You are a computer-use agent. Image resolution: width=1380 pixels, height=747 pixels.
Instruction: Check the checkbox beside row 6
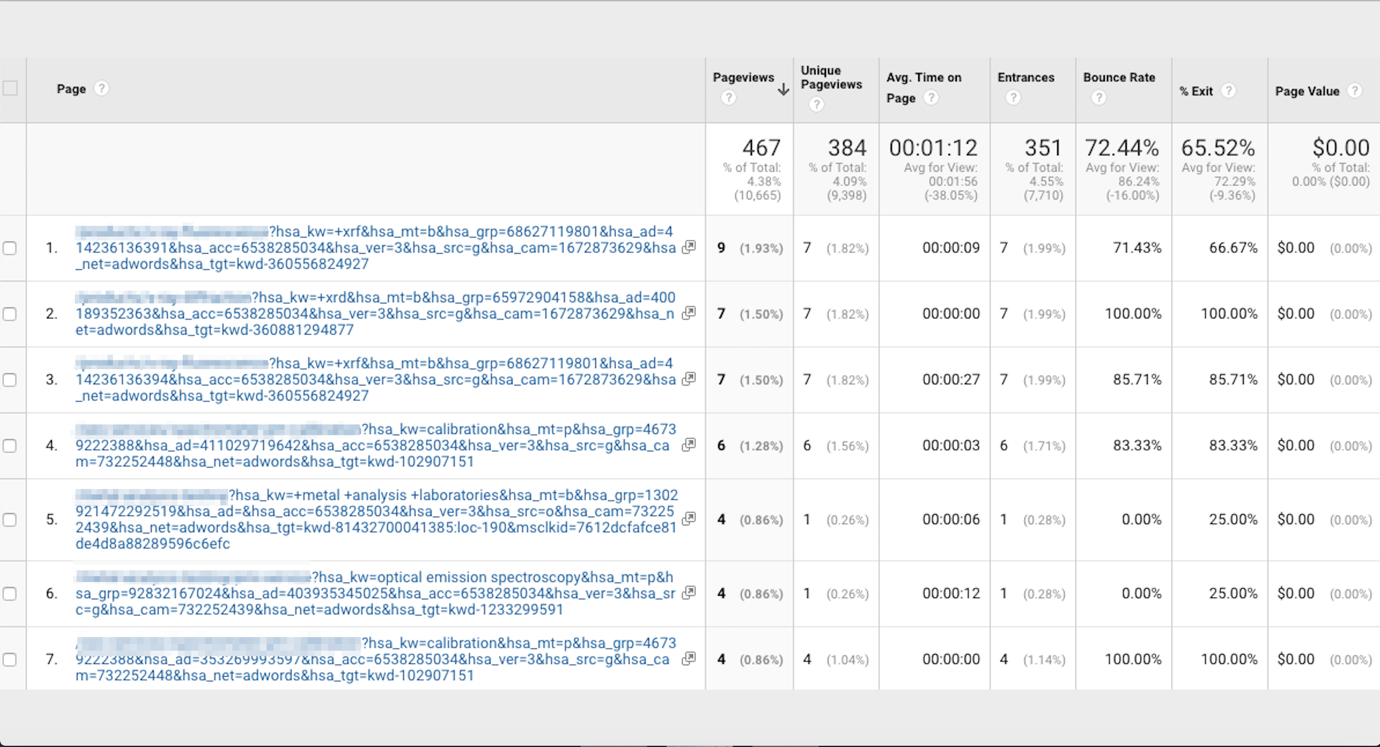click(10, 593)
